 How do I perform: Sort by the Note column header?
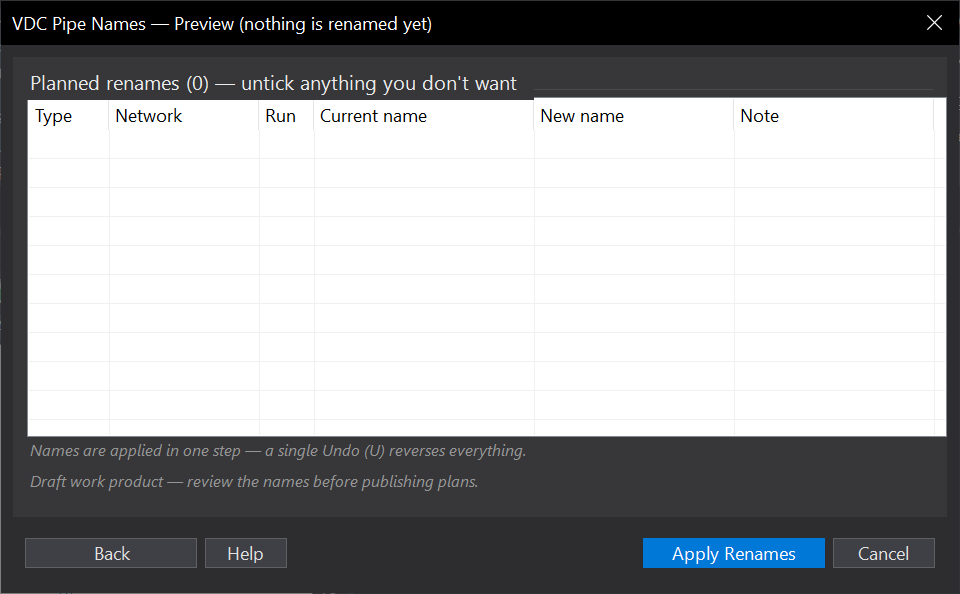click(834, 115)
